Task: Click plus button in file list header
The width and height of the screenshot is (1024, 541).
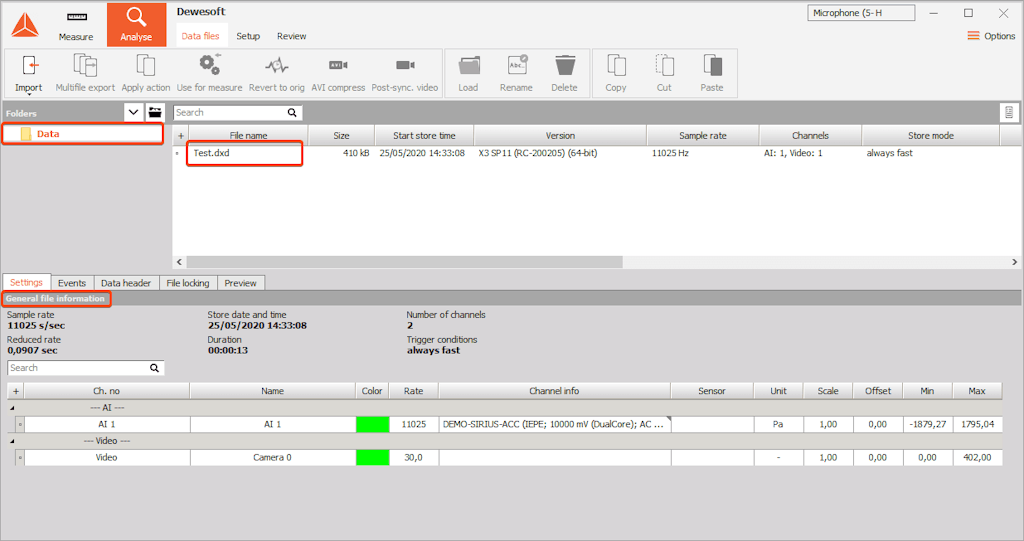Action: pos(181,136)
